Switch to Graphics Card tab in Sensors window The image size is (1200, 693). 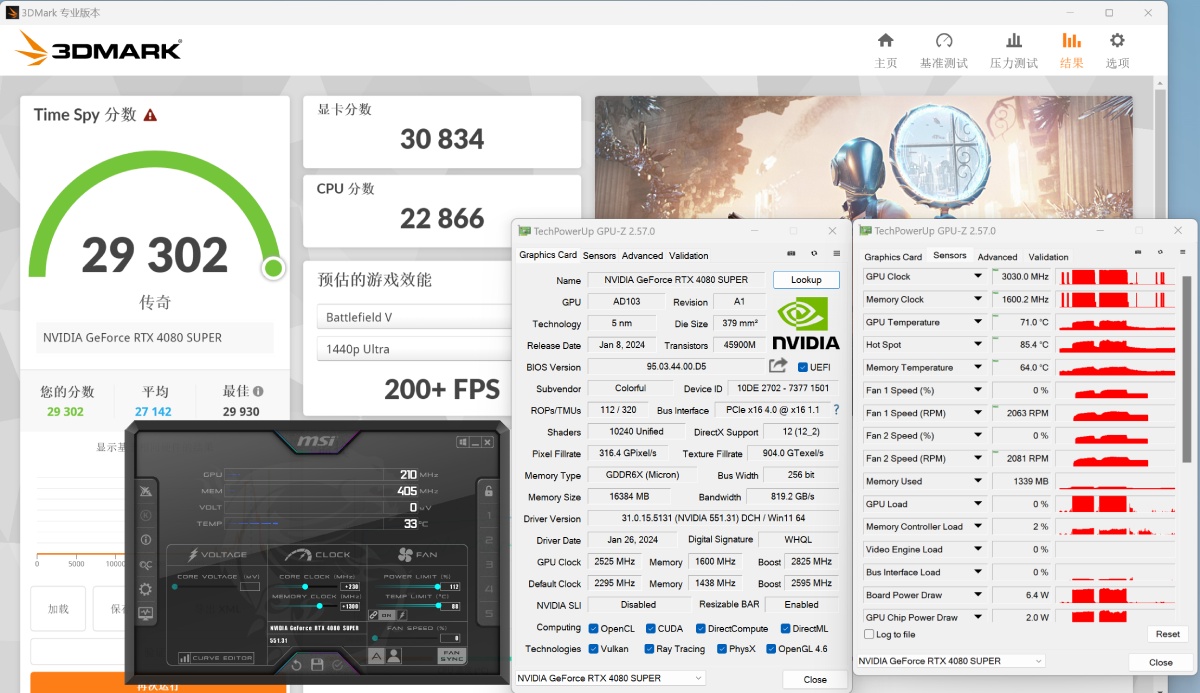(x=893, y=257)
